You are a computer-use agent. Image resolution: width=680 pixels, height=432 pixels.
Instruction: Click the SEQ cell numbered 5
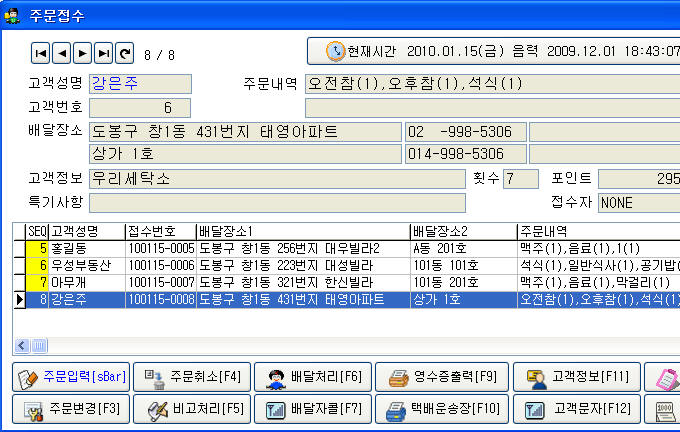point(37,249)
